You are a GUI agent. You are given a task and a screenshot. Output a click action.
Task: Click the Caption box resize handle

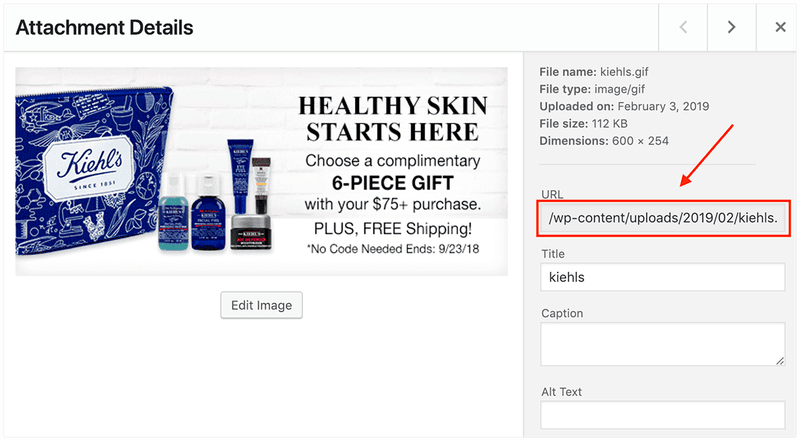pos(780,361)
